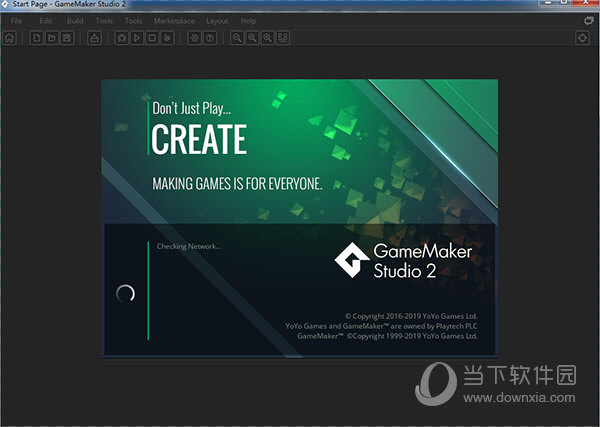Click the Help question mark toolbar icon
Image resolution: width=600 pixels, height=427 pixels.
click(210, 38)
